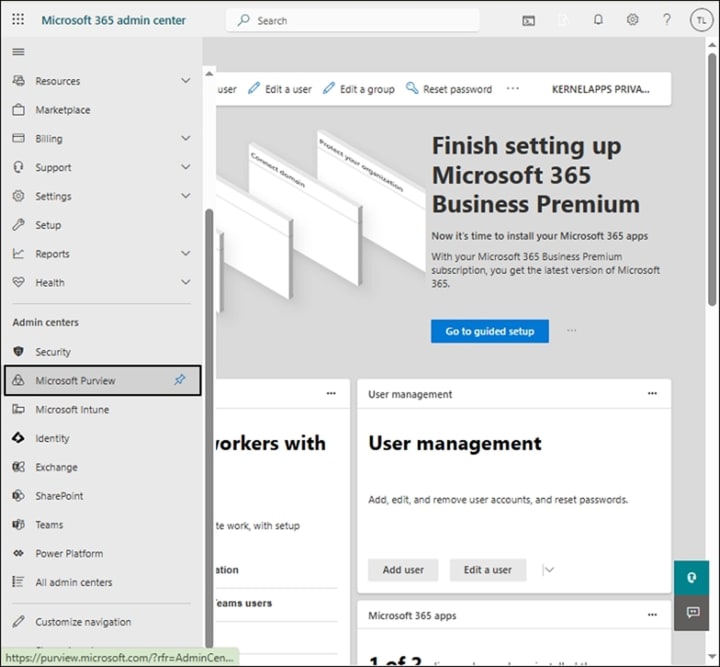Click the Microsoft Intune icon
Screen dimensions: 720x667
click(18, 409)
